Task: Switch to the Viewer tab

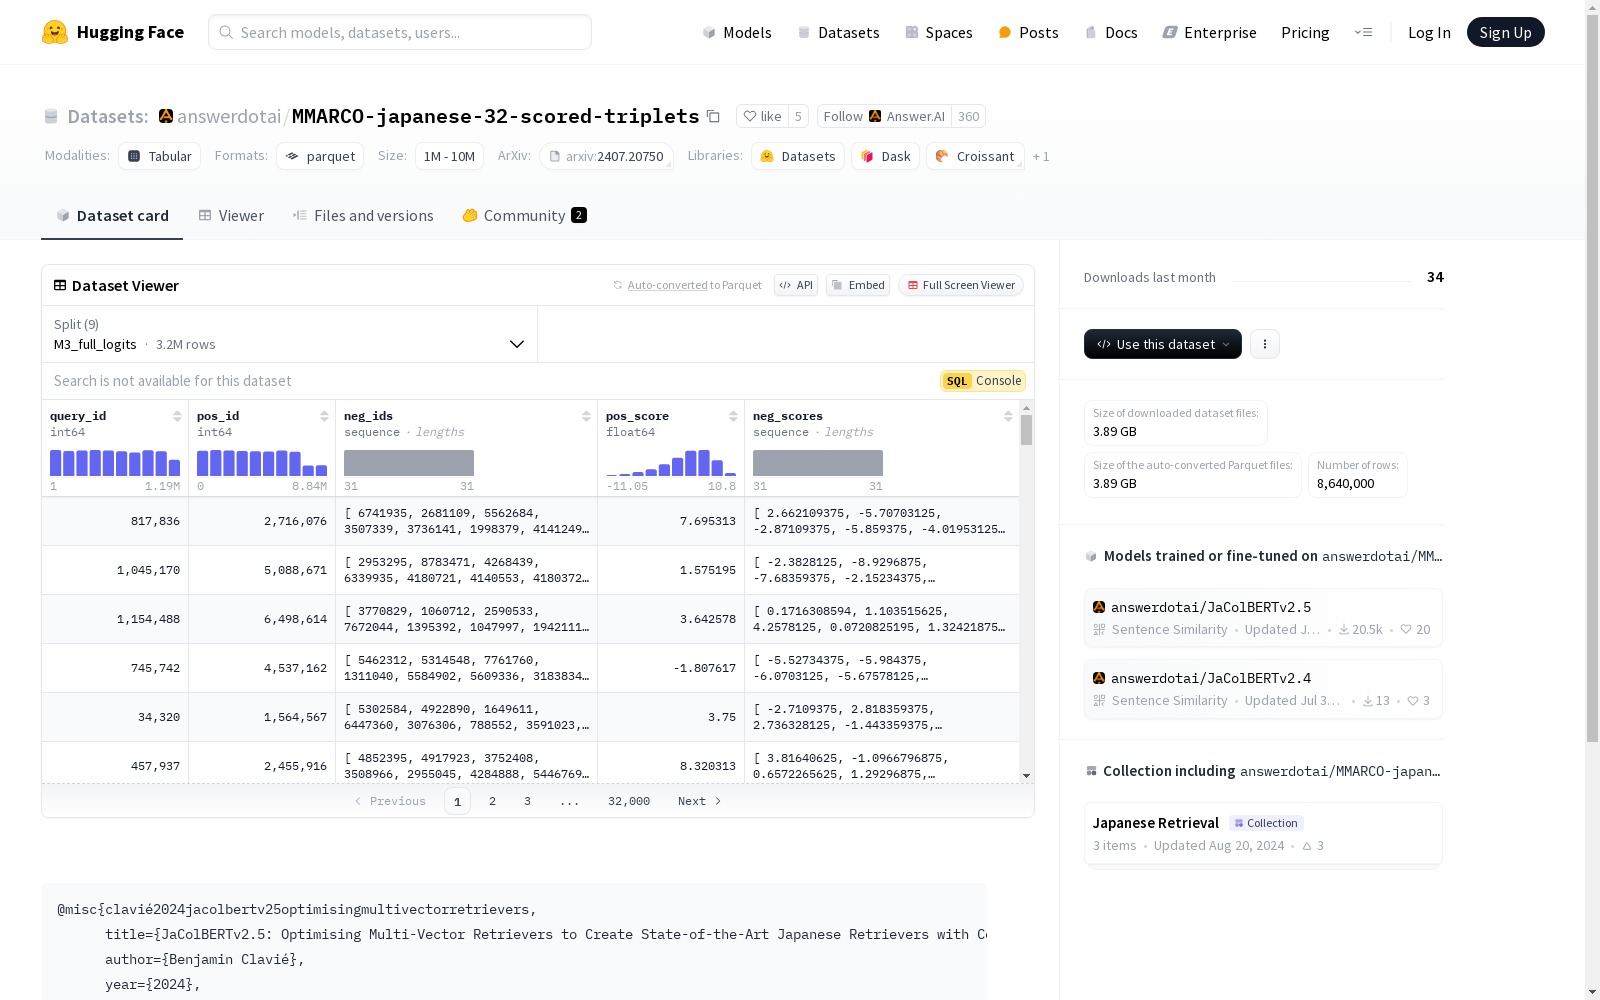Action: [x=231, y=215]
